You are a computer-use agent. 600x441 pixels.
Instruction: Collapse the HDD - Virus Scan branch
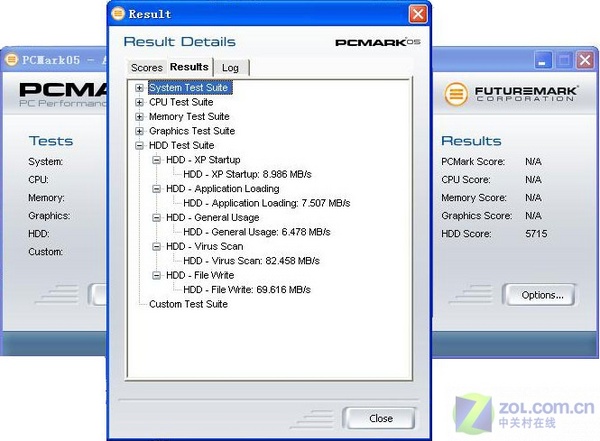pyautogui.click(x=157, y=247)
